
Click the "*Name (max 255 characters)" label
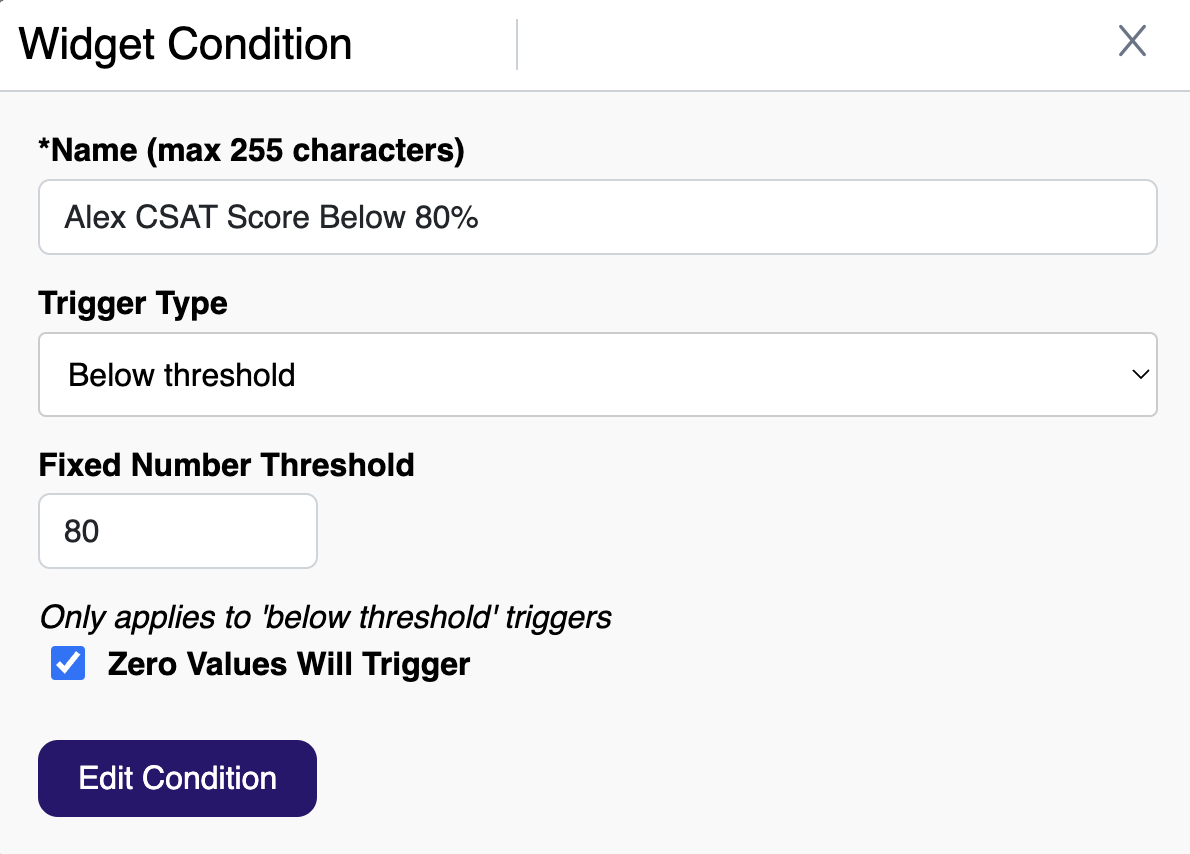coord(251,151)
